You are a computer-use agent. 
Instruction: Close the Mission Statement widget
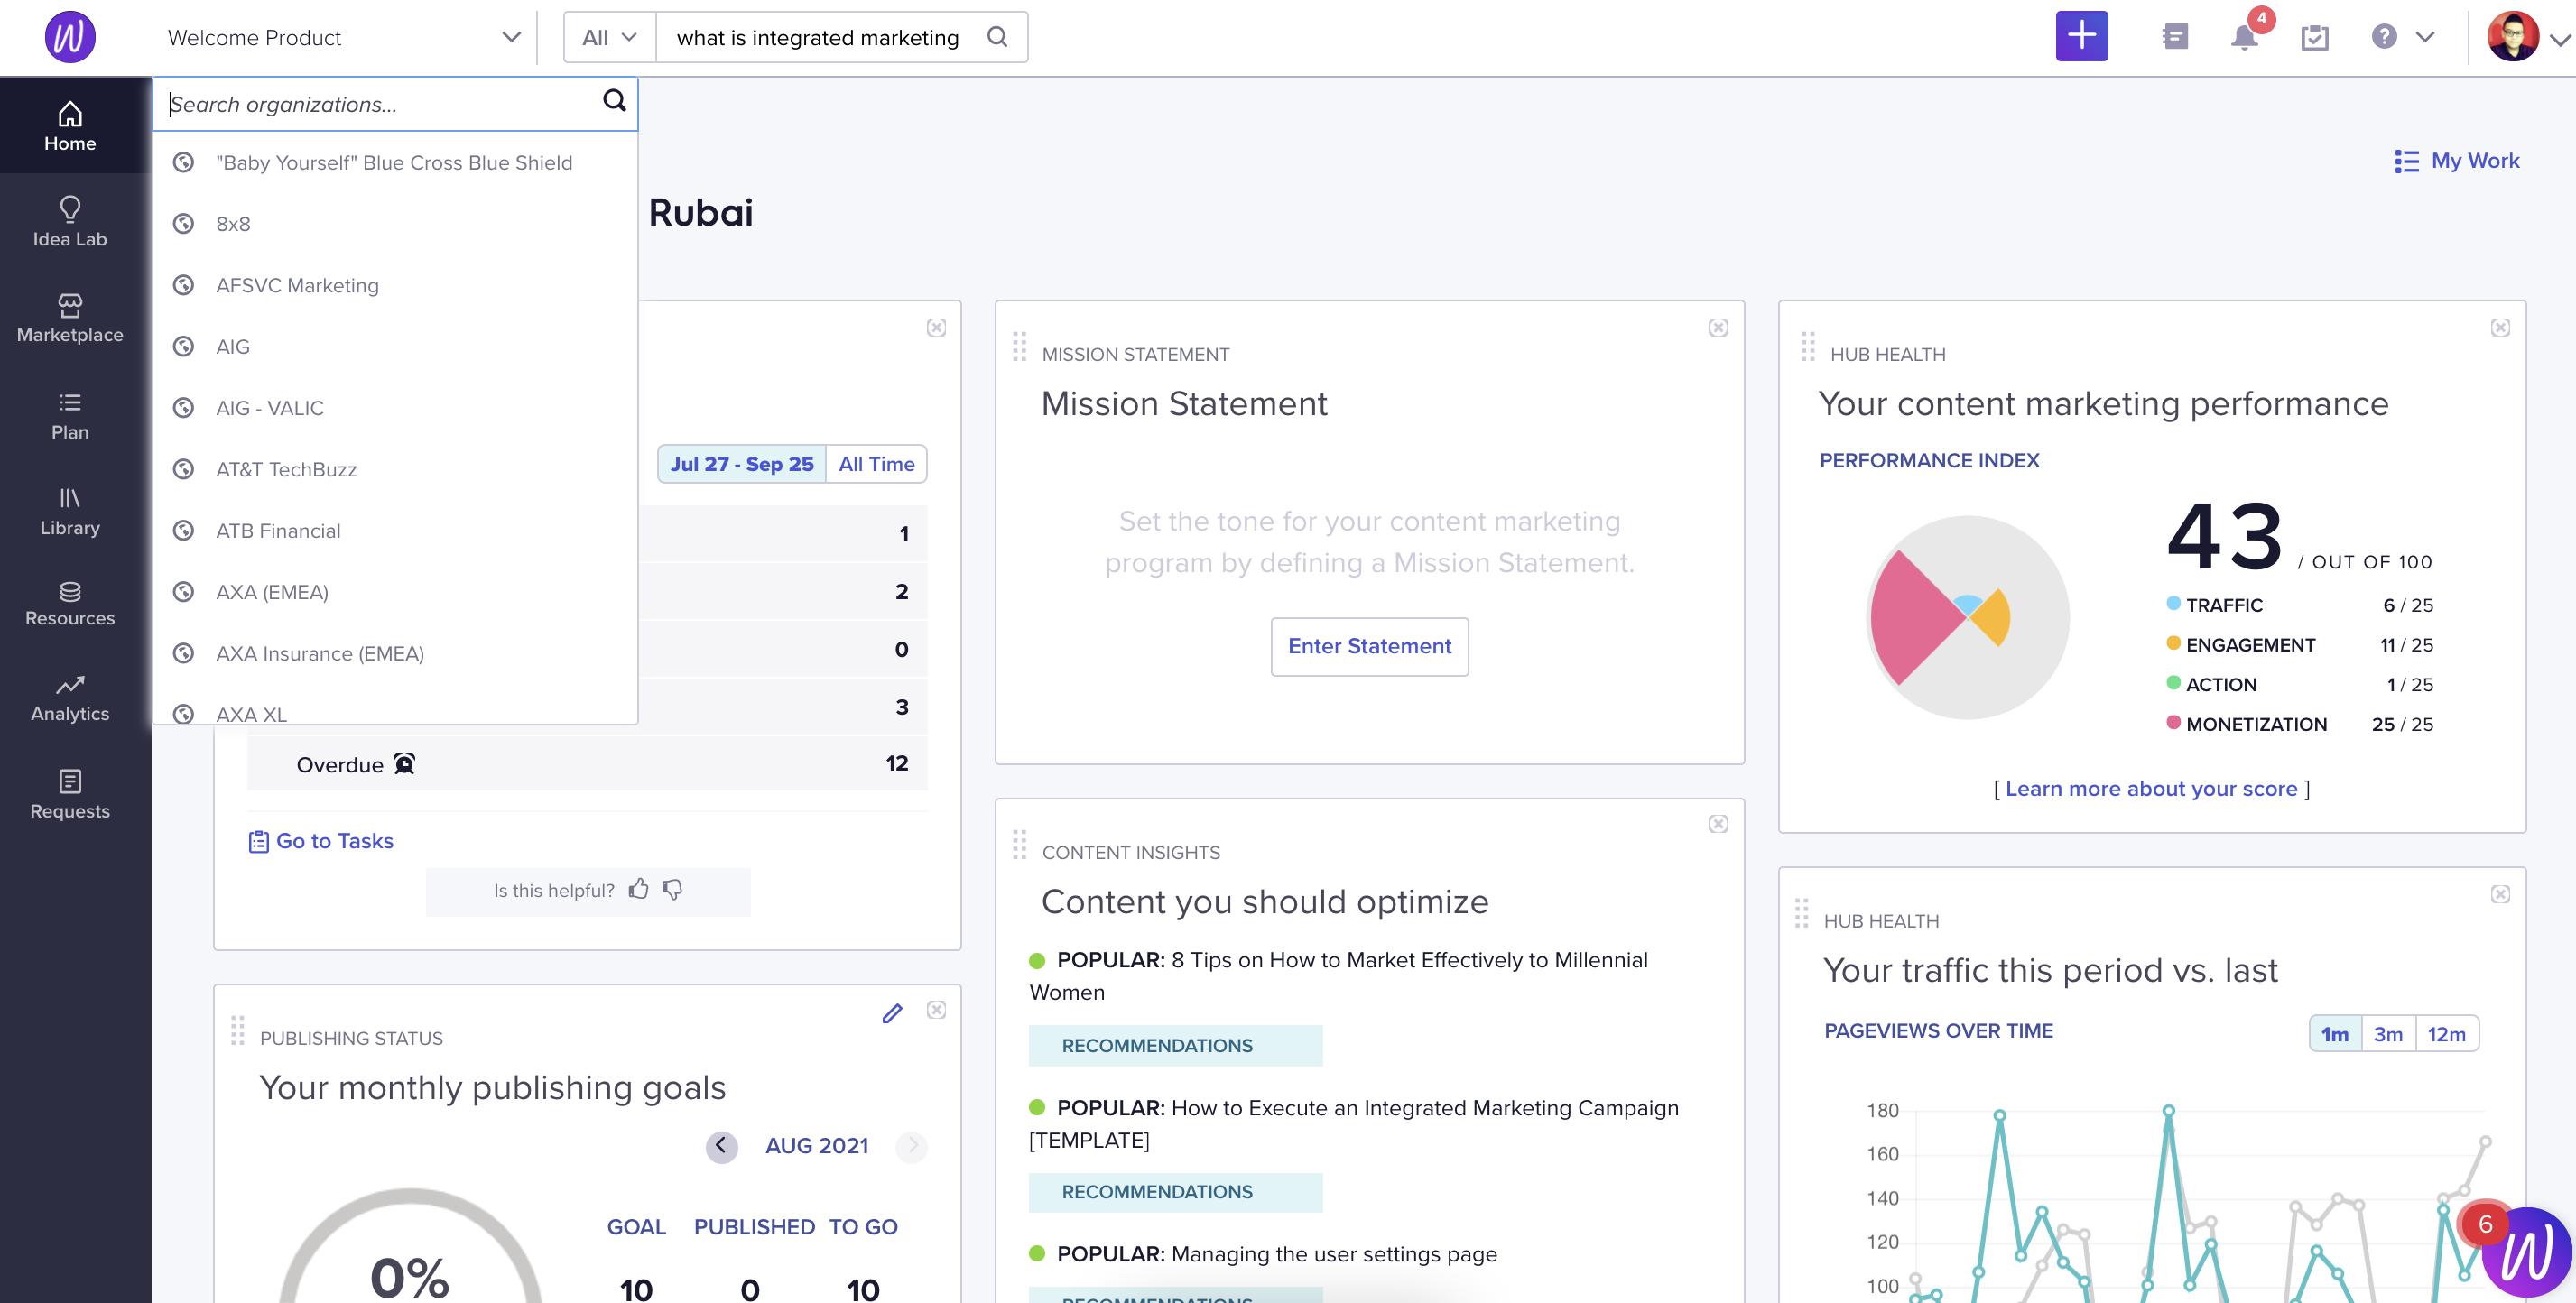(1717, 328)
